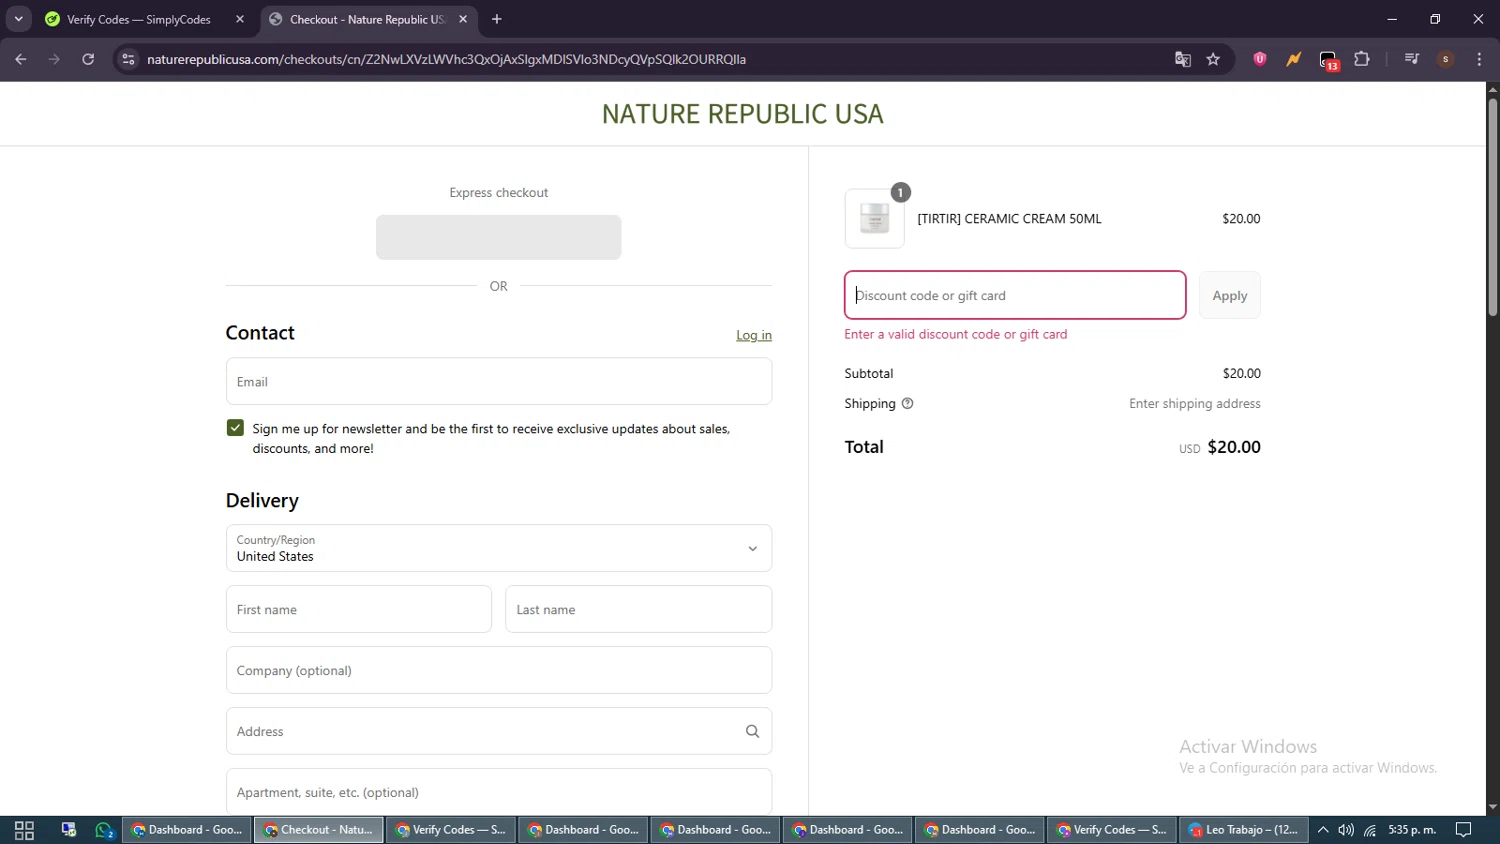
Task: Click the page vertical scrollbar thumb
Action: tap(1492, 207)
